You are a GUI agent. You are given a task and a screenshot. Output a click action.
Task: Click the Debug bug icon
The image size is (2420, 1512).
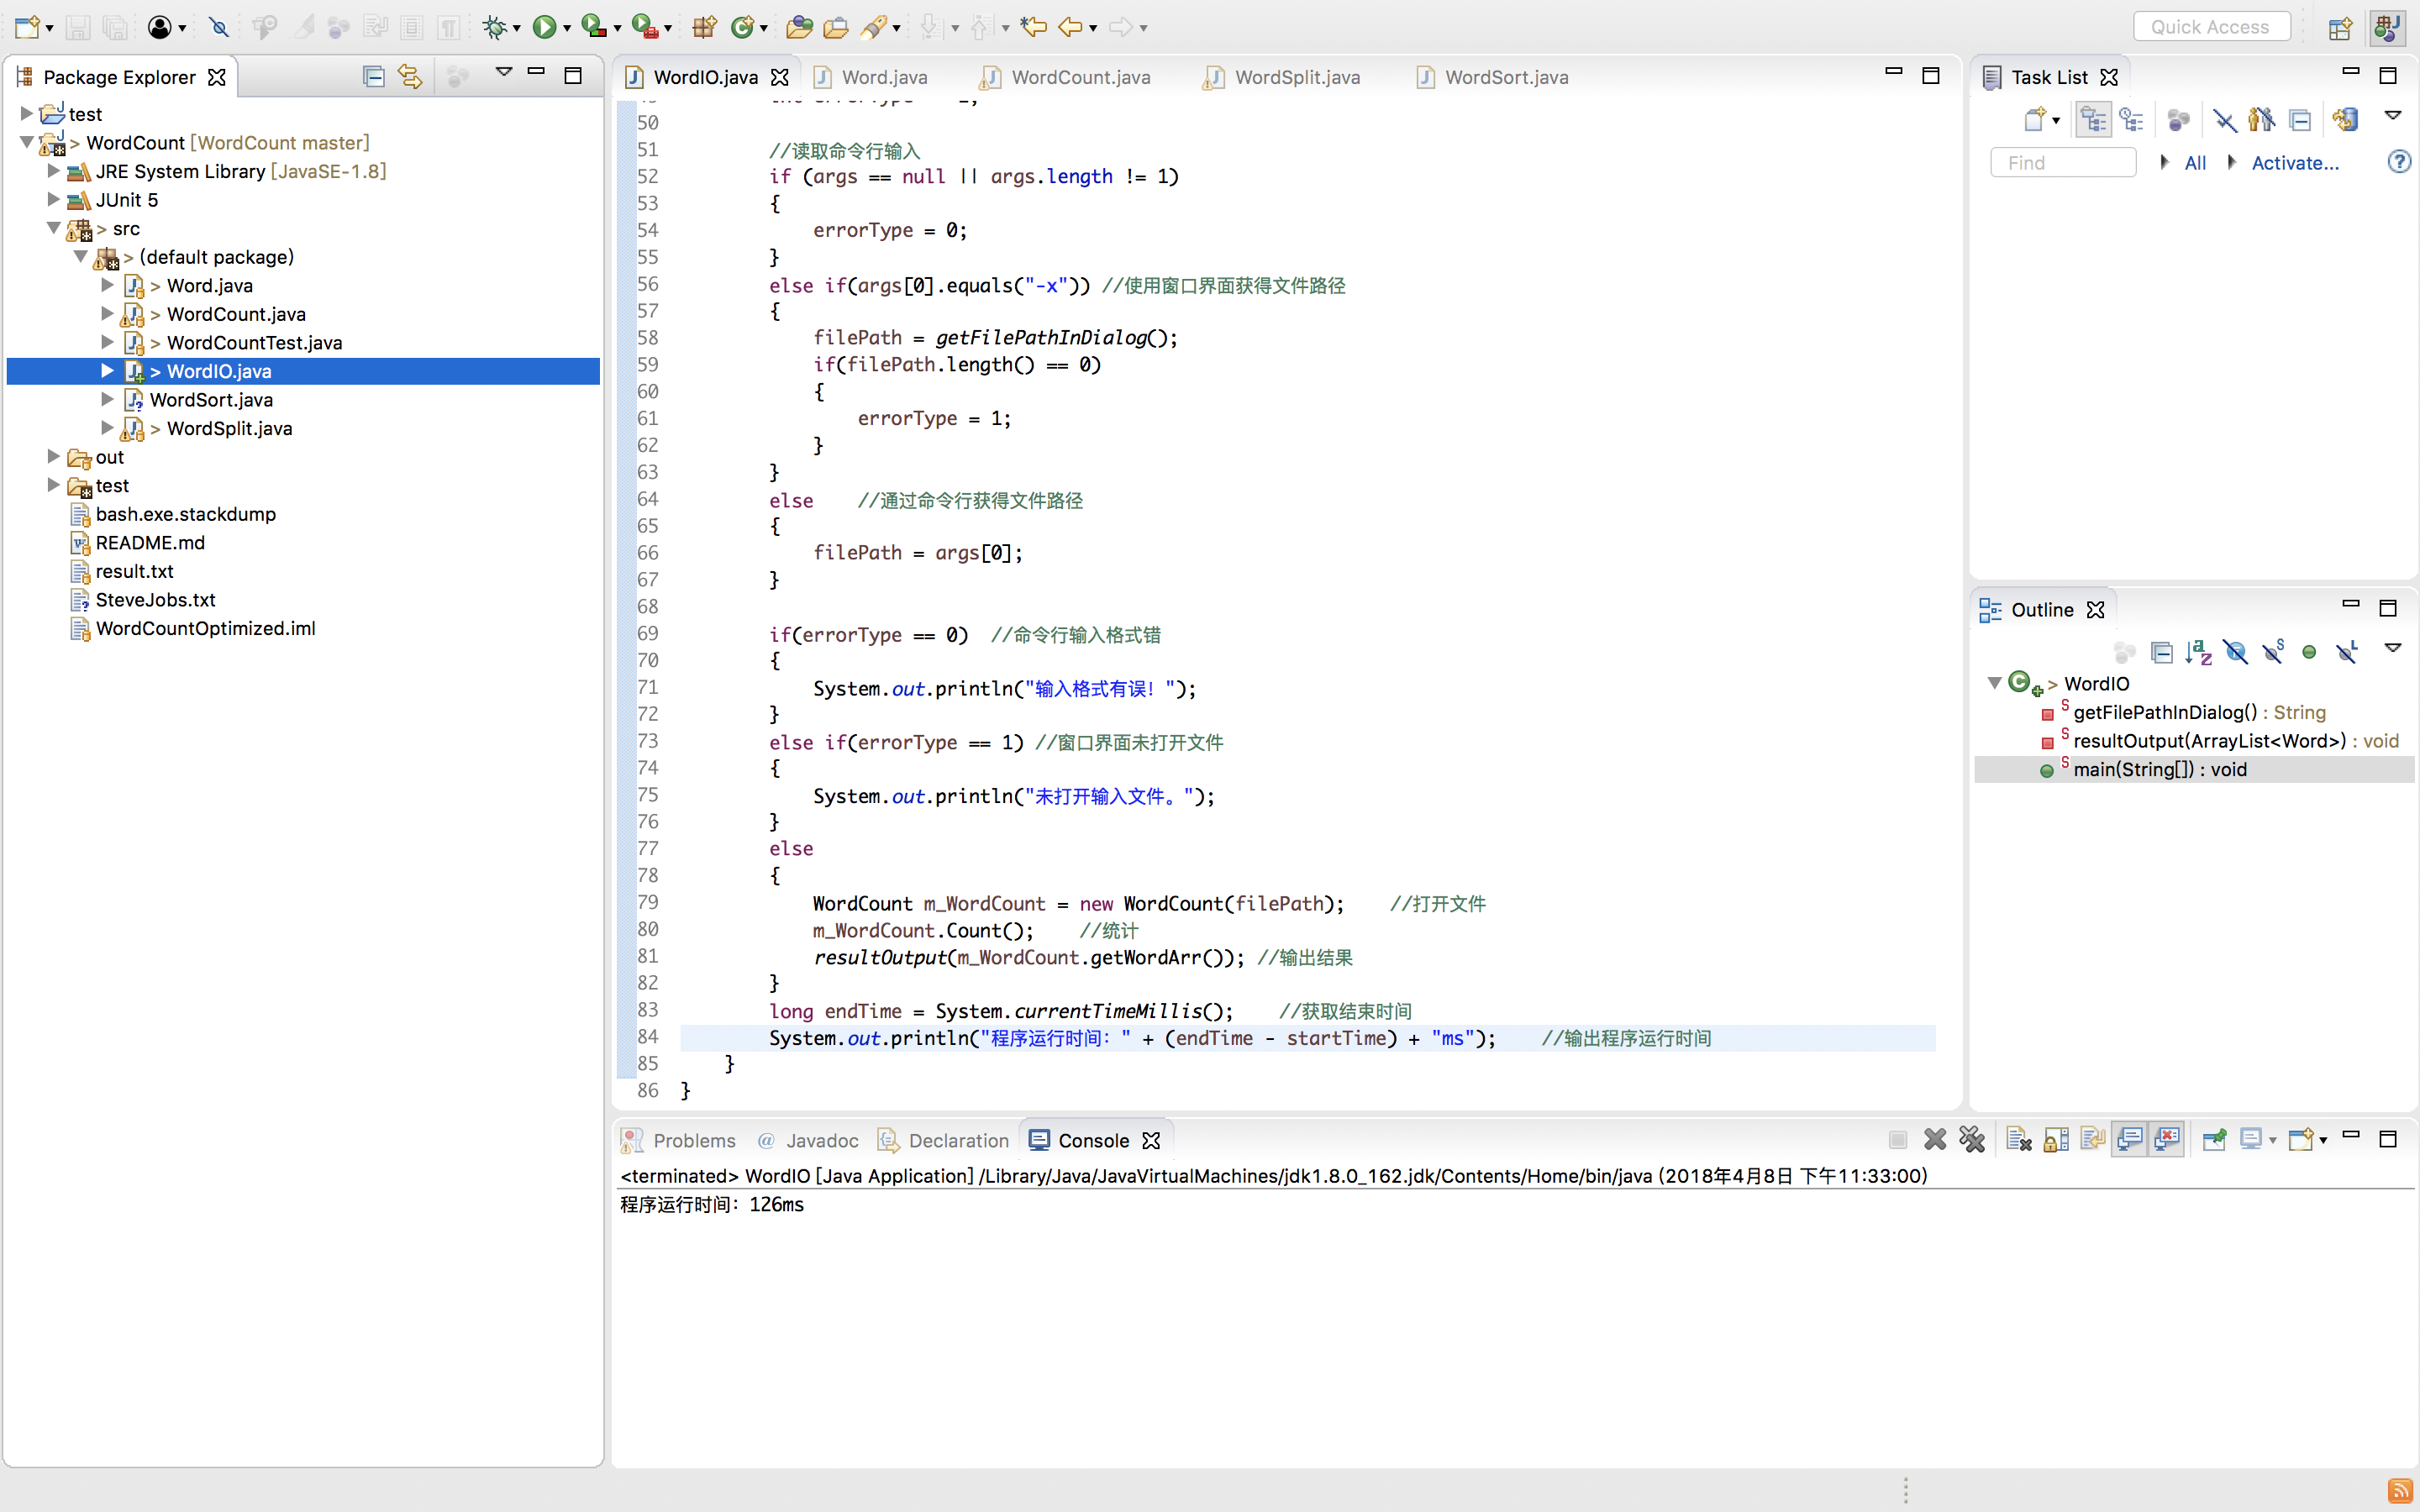click(x=494, y=27)
